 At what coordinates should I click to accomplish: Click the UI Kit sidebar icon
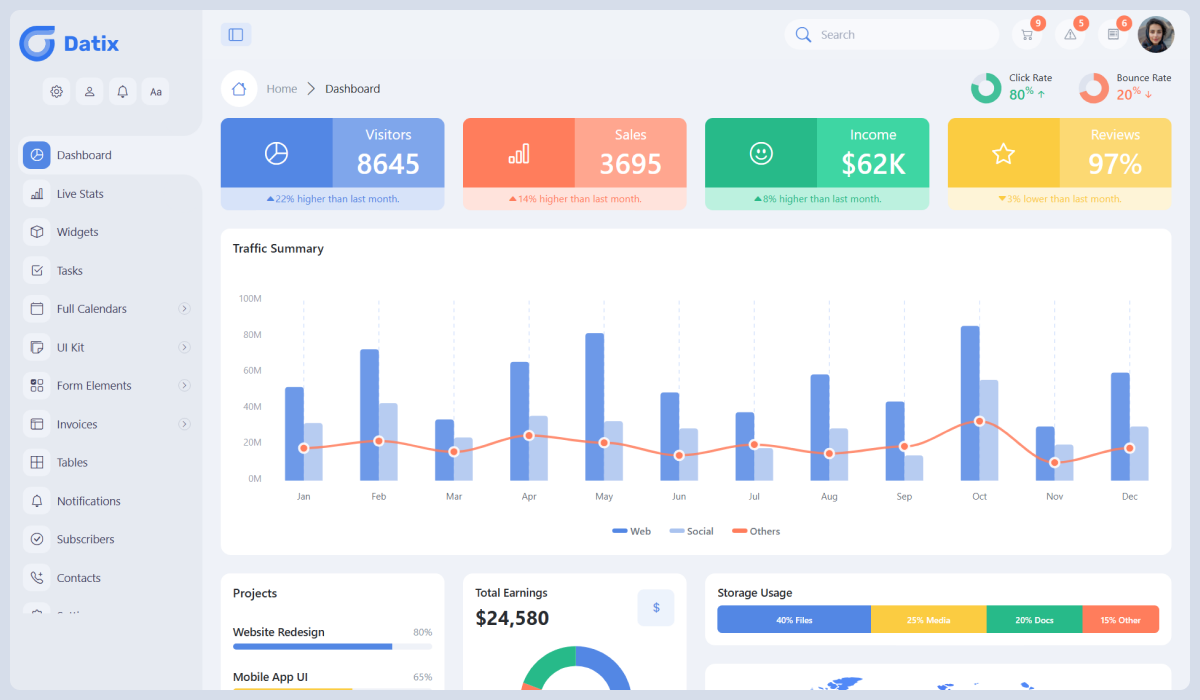(x=37, y=347)
